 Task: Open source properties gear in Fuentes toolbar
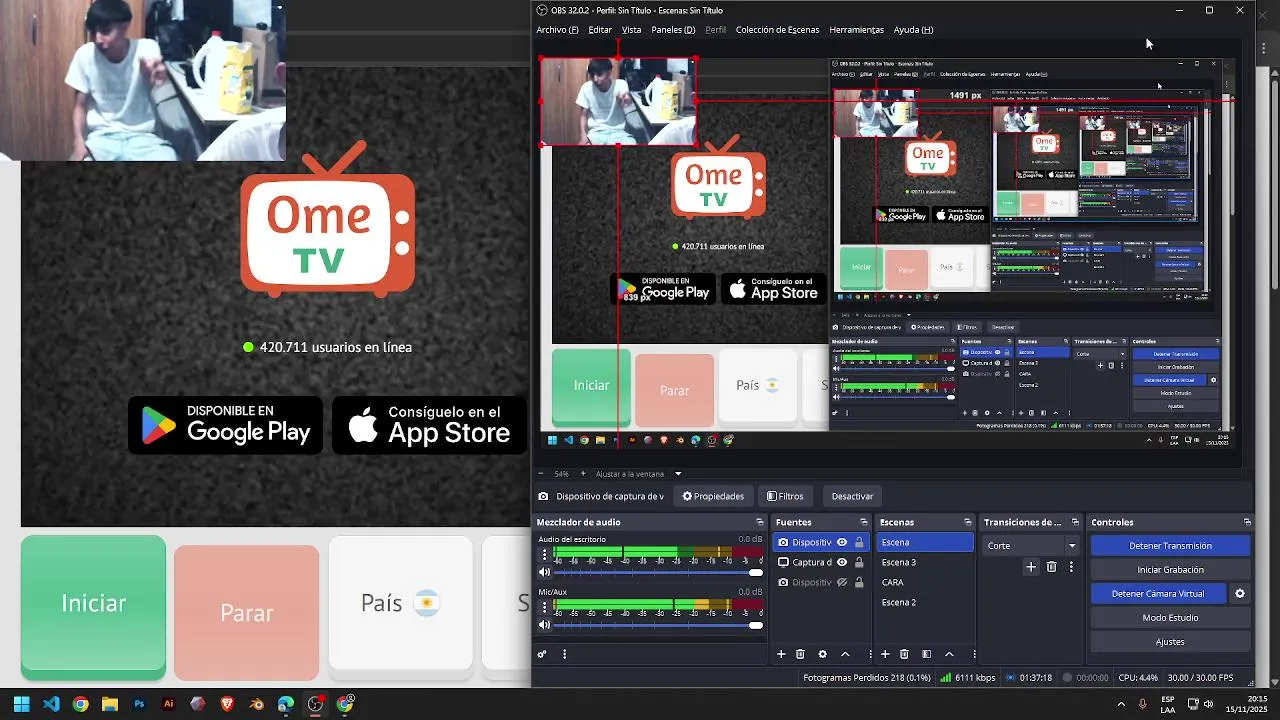(x=822, y=654)
